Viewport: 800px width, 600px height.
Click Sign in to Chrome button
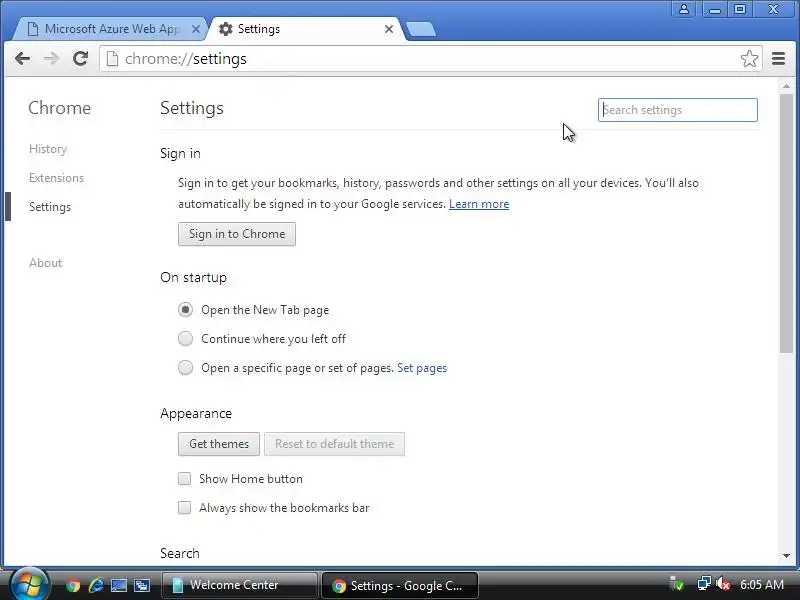point(237,234)
